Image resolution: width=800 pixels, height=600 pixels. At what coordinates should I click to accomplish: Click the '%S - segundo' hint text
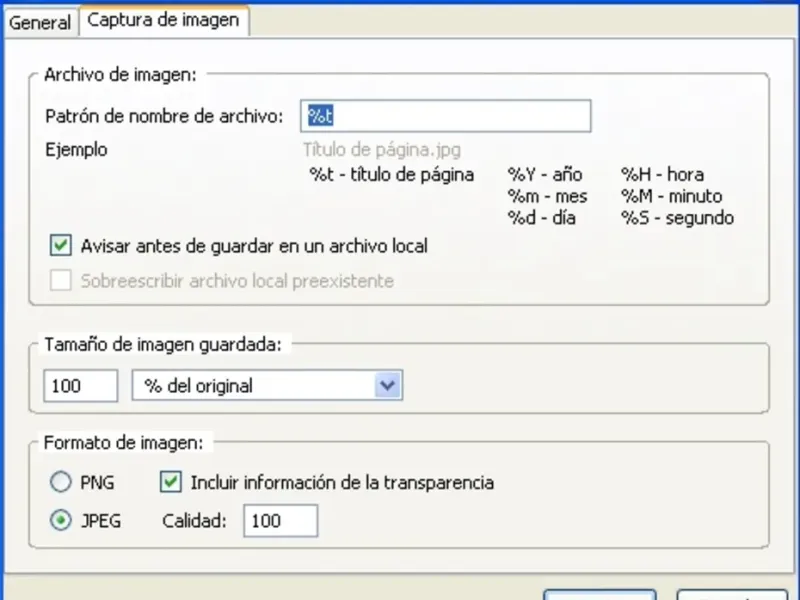[678, 218]
